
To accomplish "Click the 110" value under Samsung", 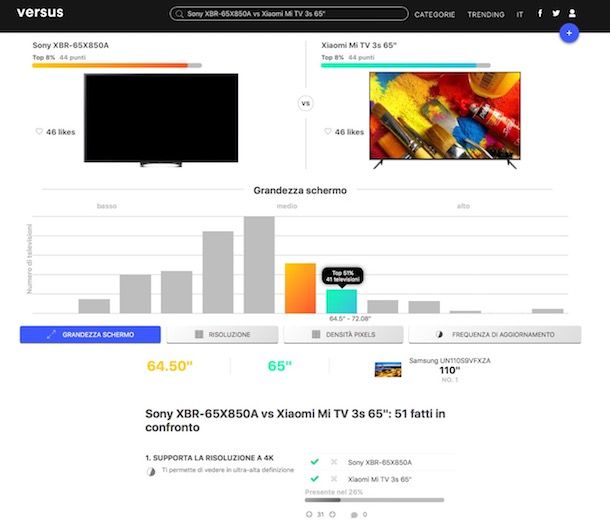I will [450, 370].
